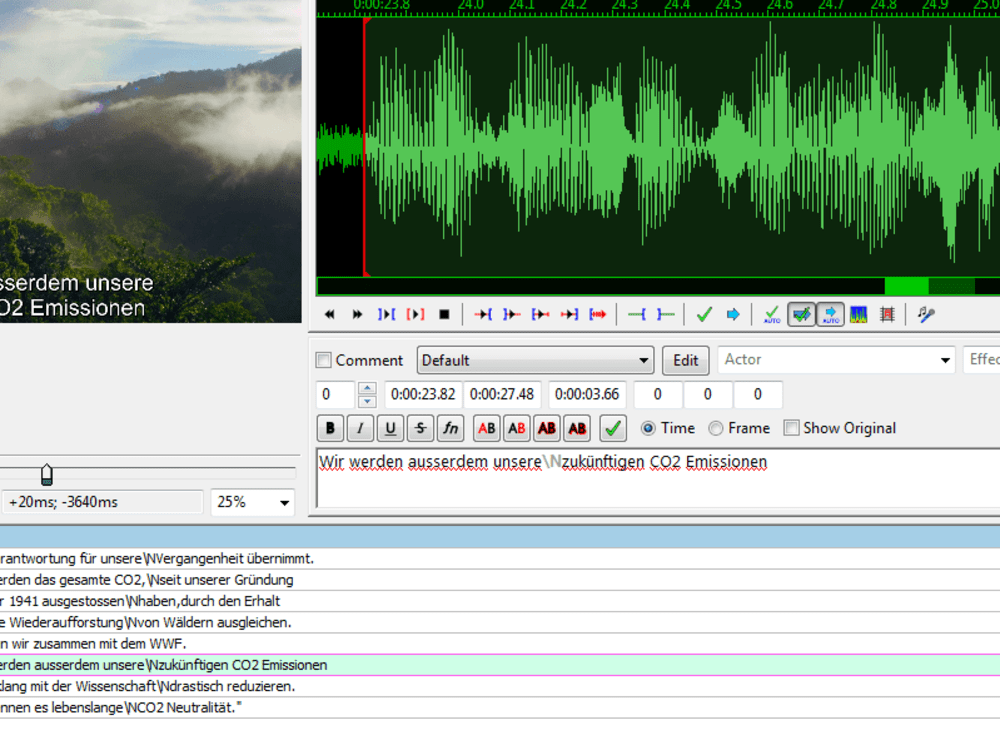Play first 500ms of selection
The width and height of the screenshot is (1000, 750).
[x=540, y=314]
